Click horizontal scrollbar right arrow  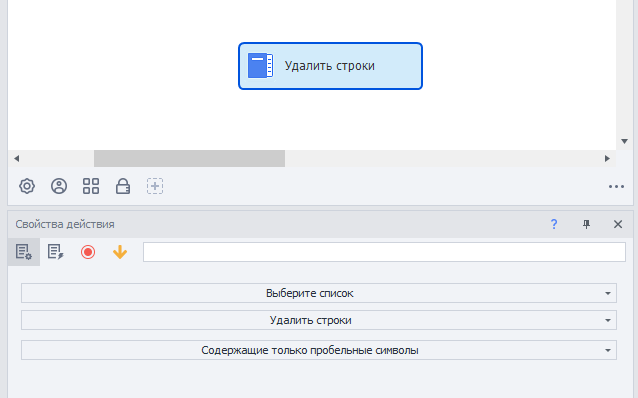click(x=607, y=158)
